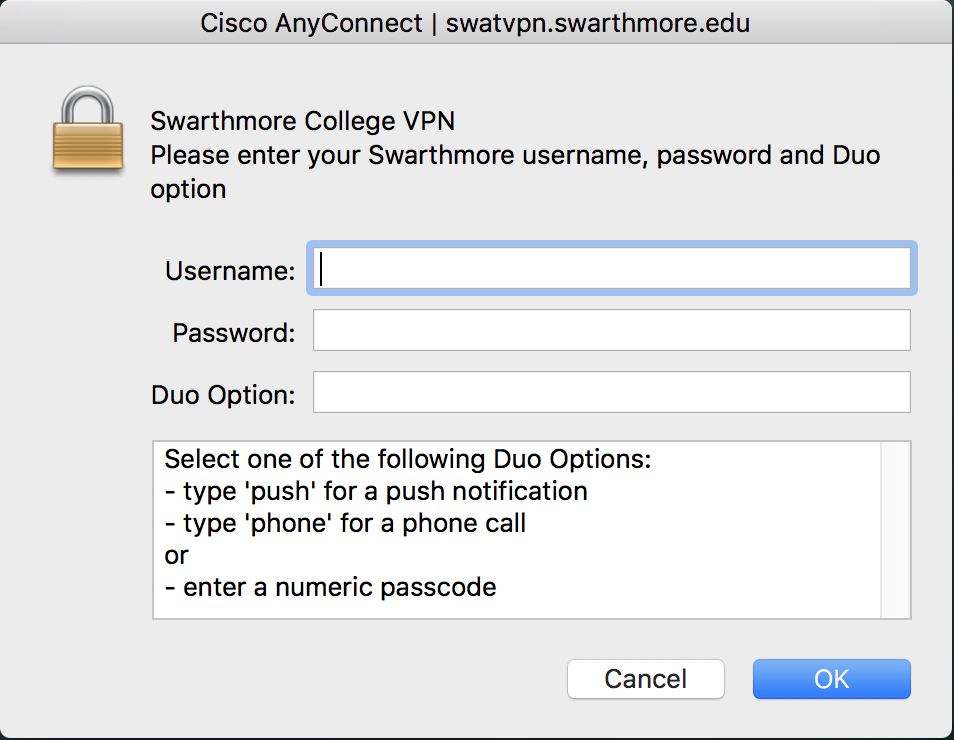Click the 'phone' call instruction line
The image size is (954, 740).
pos(345,523)
